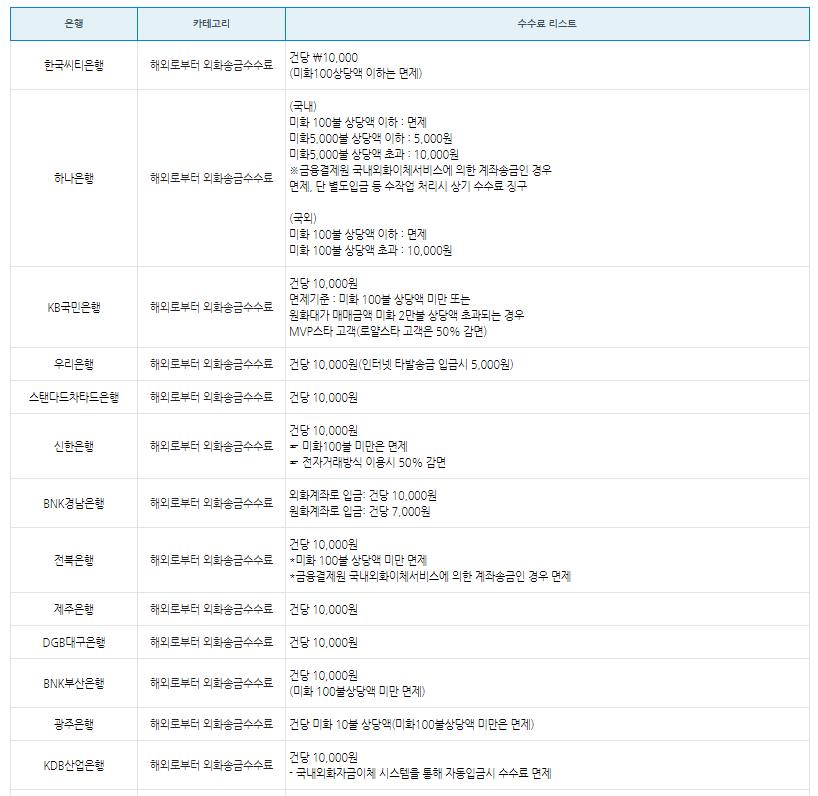The image size is (818, 796).
Task: Click 해외로부터 외화송금수수료 in BNK경남은행 row
Action: pyautogui.click(x=211, y=503)
